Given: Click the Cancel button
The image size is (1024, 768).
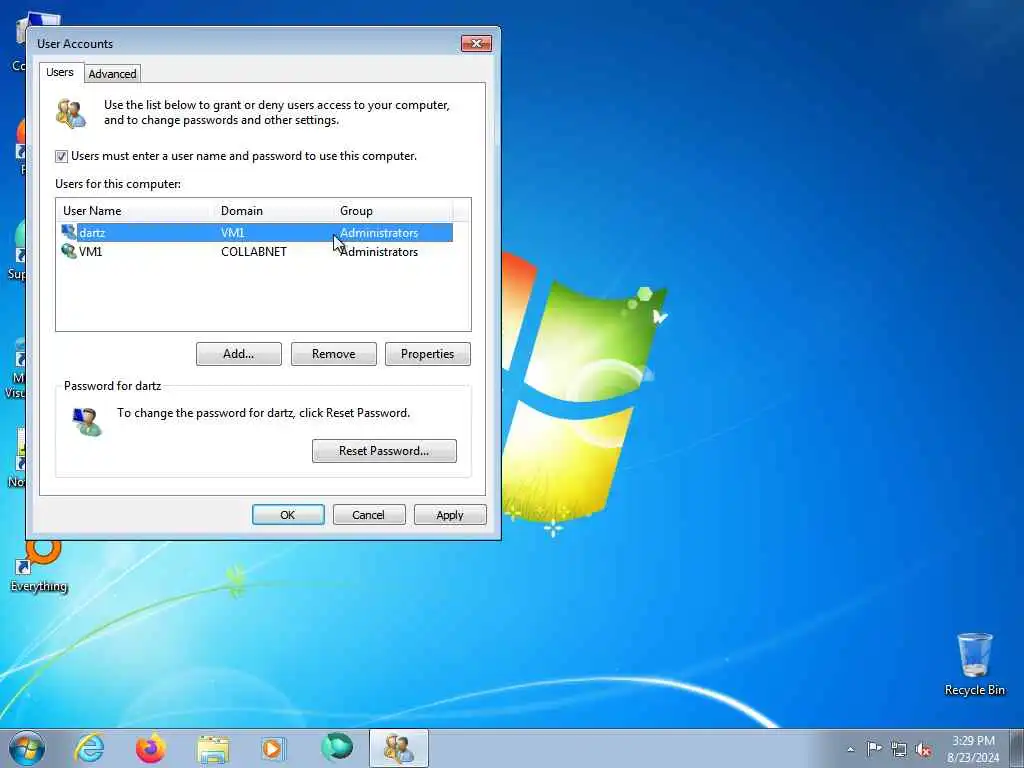Looking at the screenshot, I should pyautogui.click(x=369, y=515).
